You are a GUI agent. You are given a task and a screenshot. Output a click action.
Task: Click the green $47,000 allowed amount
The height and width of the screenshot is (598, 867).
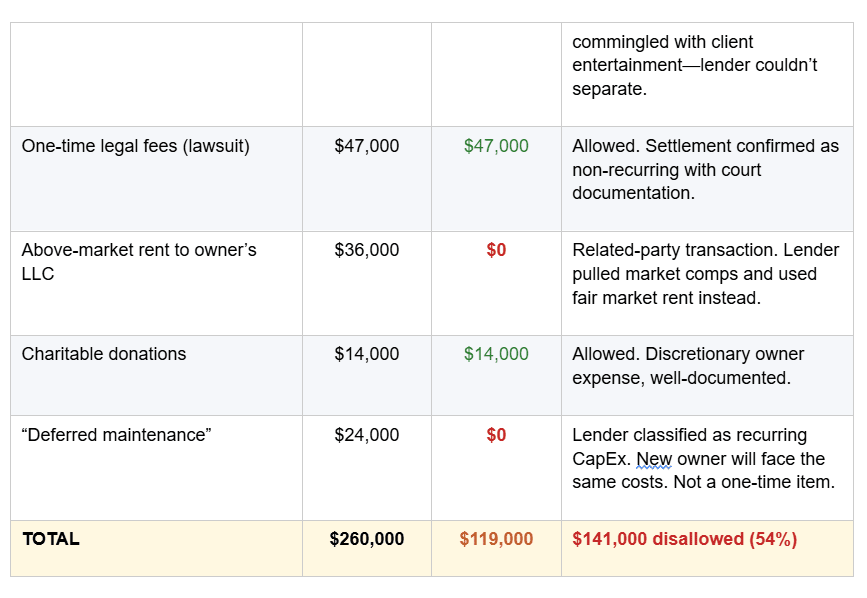496,146
